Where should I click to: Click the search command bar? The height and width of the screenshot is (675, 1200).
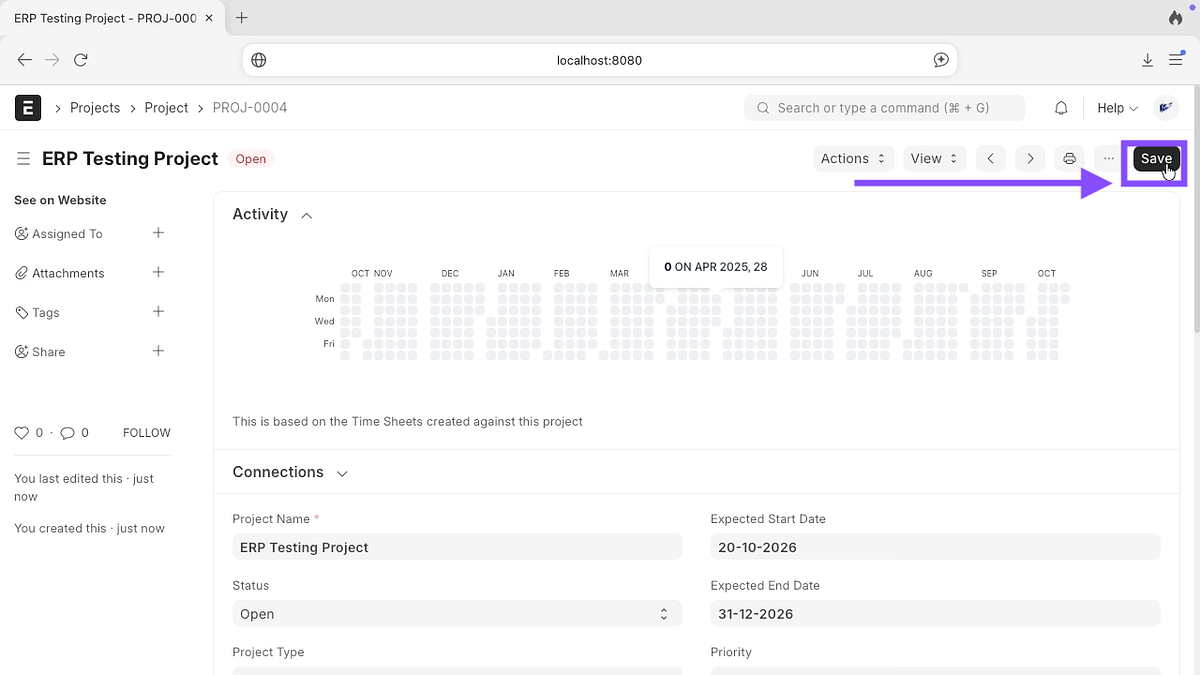click(884, 107)
